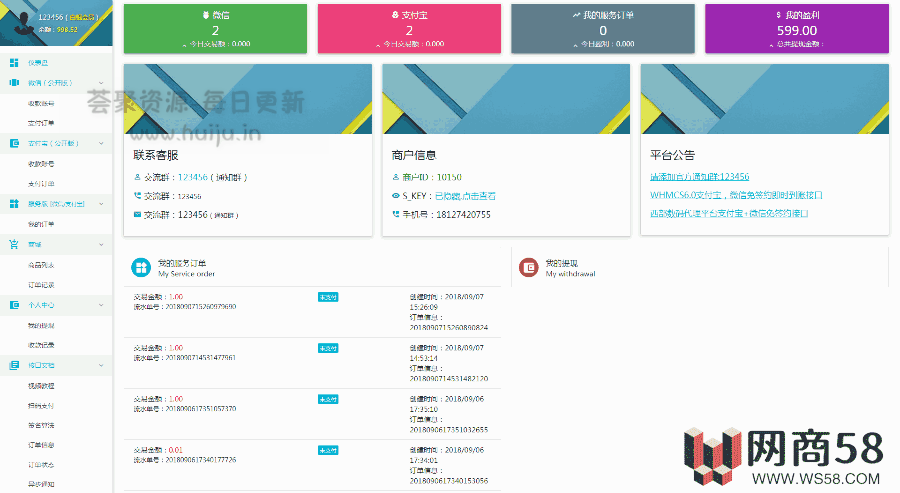
Task: Click the 商城 shopping cart icon
Action: 14,244
